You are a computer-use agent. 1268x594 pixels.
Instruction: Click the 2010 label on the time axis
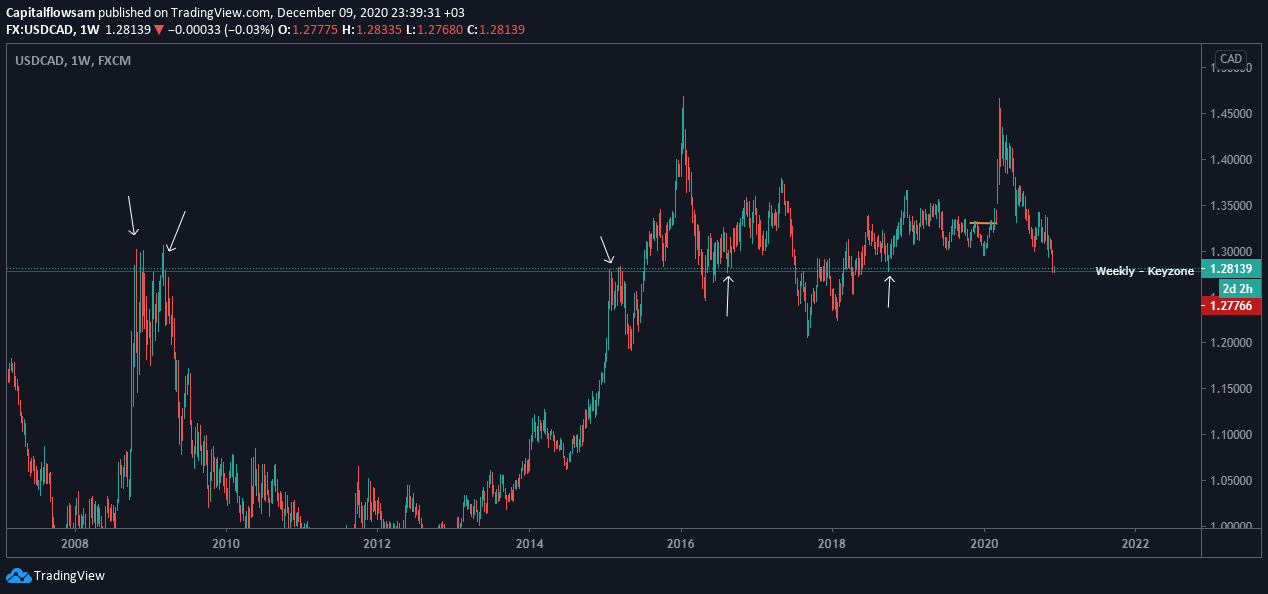tap(226, 543)
